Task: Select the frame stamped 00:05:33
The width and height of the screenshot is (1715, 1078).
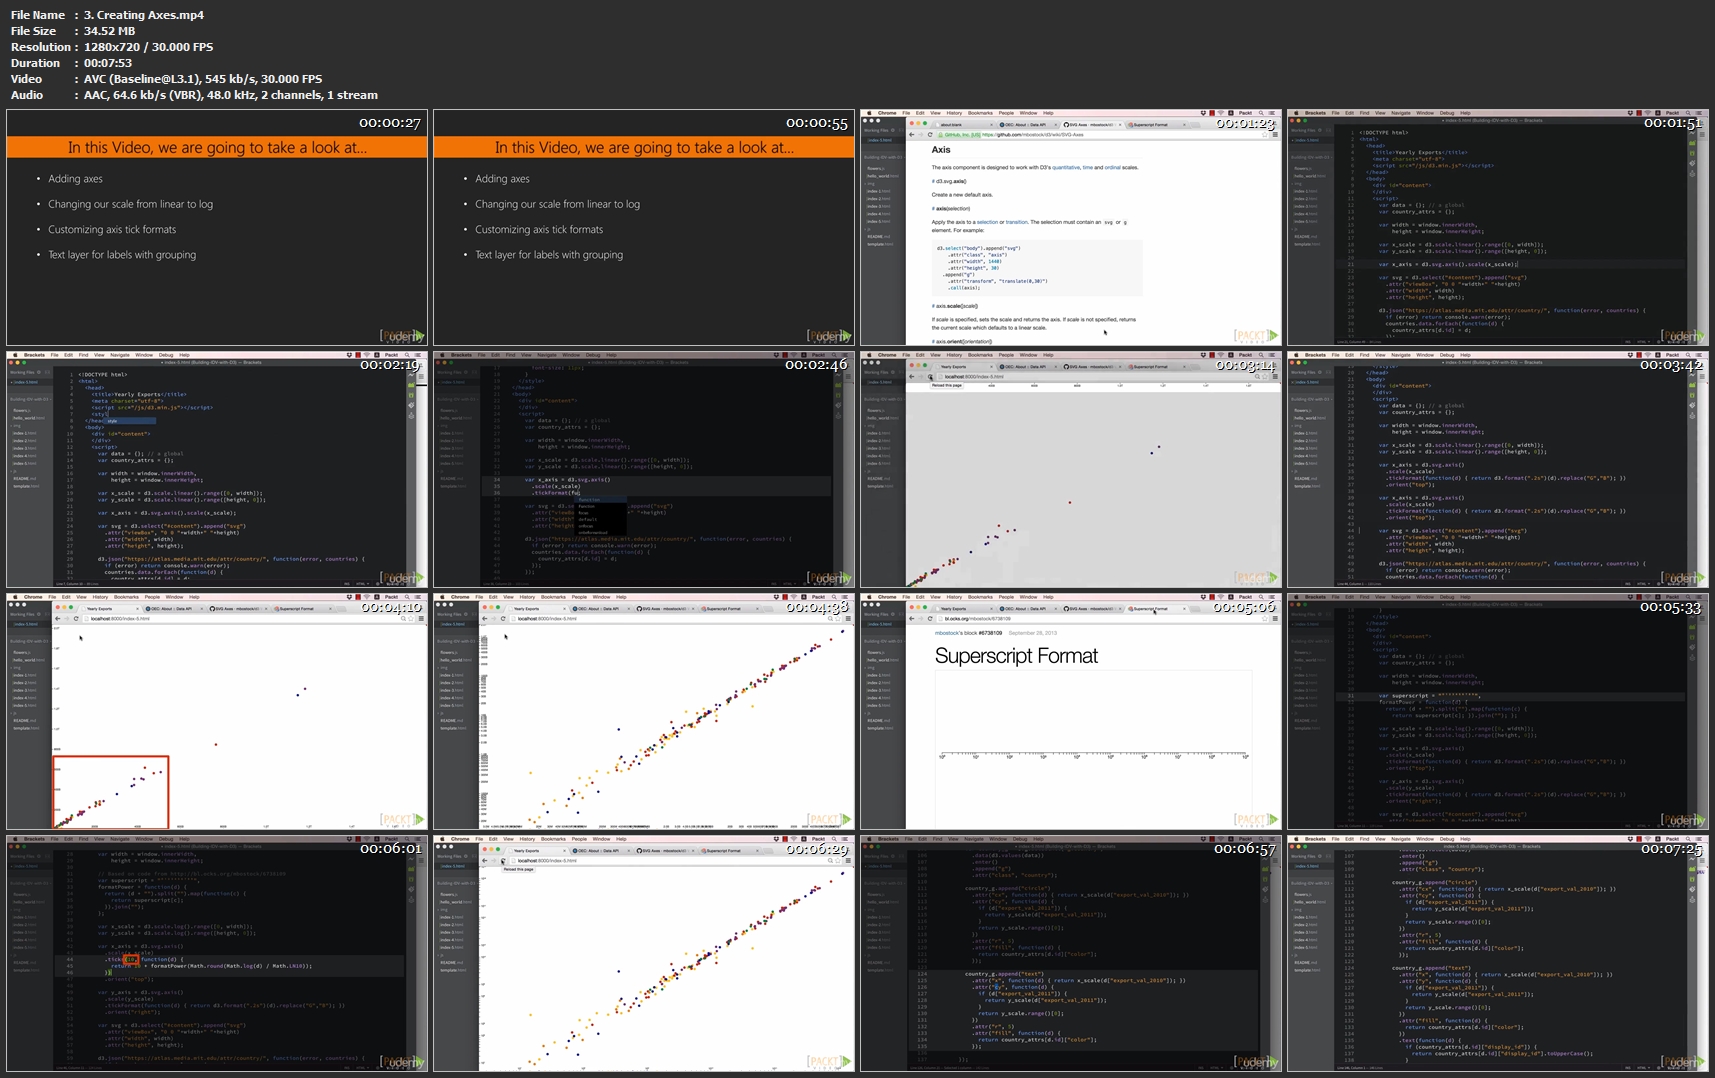Action: (x=1498, y=711)
